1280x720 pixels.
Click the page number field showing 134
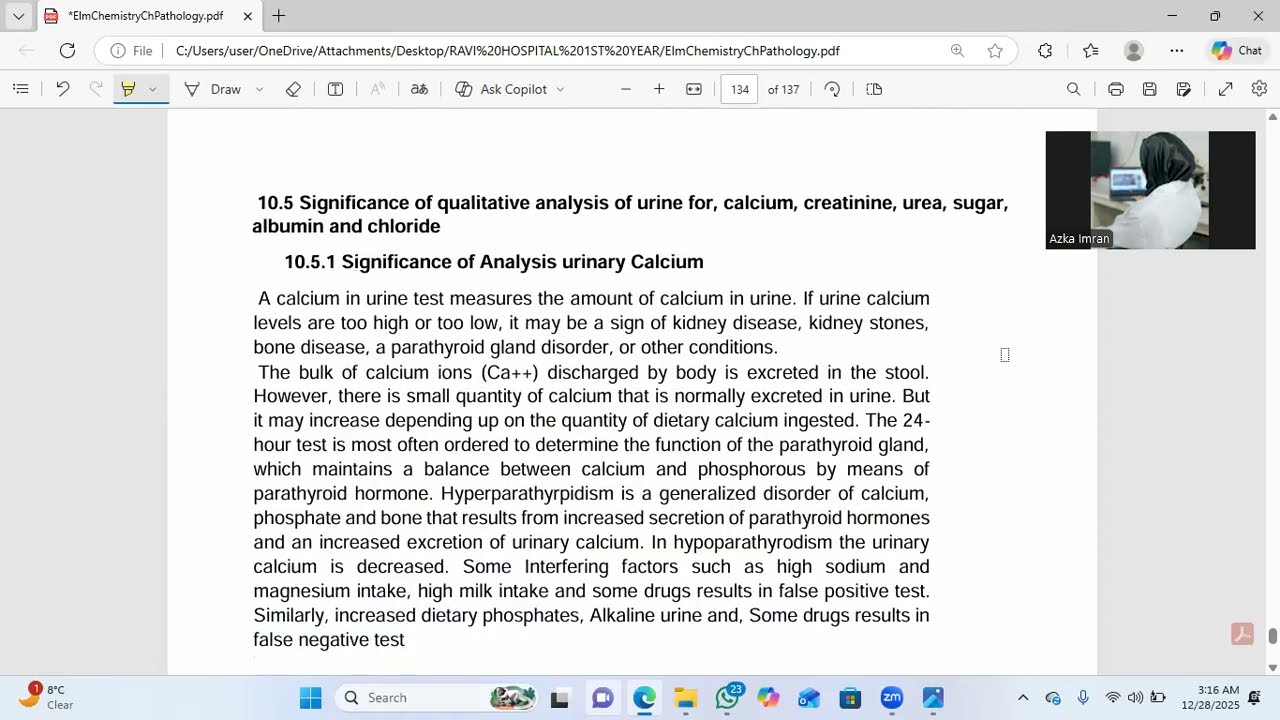[x=740, y=89]
